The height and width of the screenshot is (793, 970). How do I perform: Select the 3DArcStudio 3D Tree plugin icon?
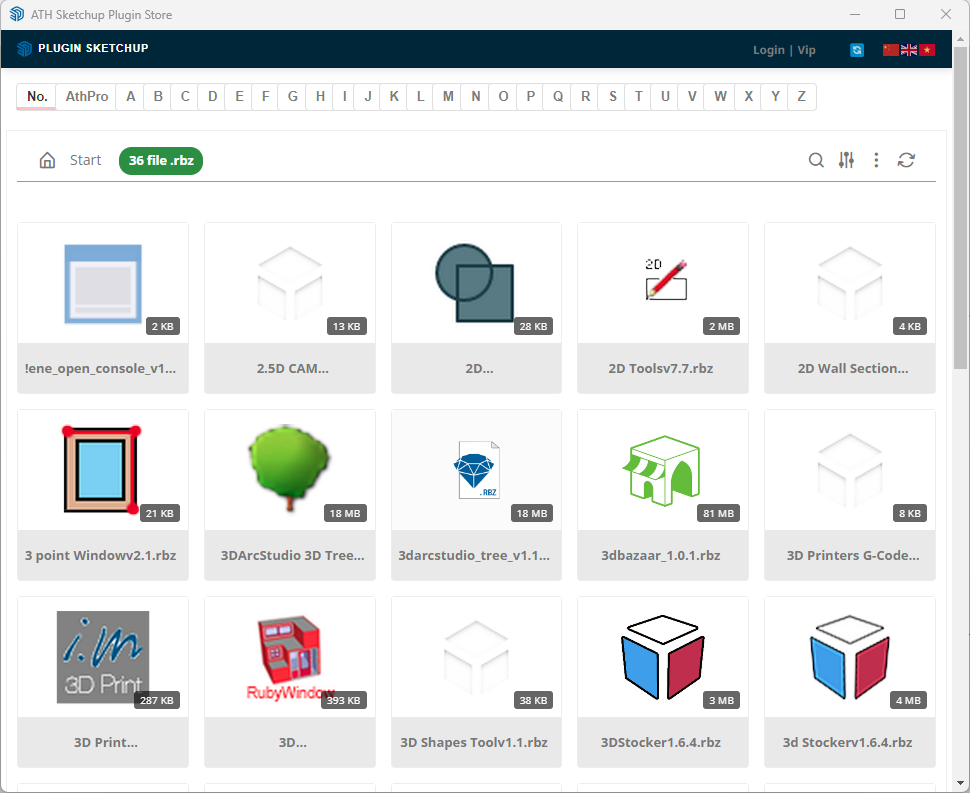pyautogui.click(x=290, y=468)
